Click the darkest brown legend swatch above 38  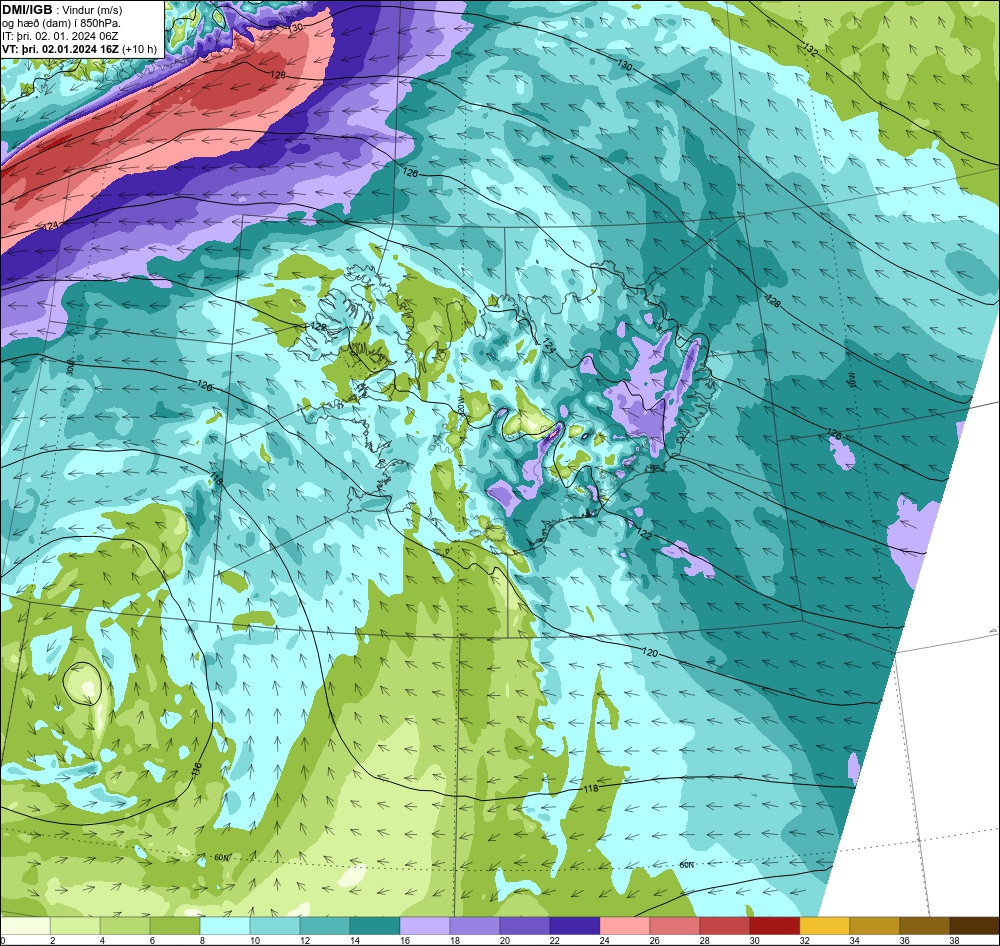coord(974,926)
